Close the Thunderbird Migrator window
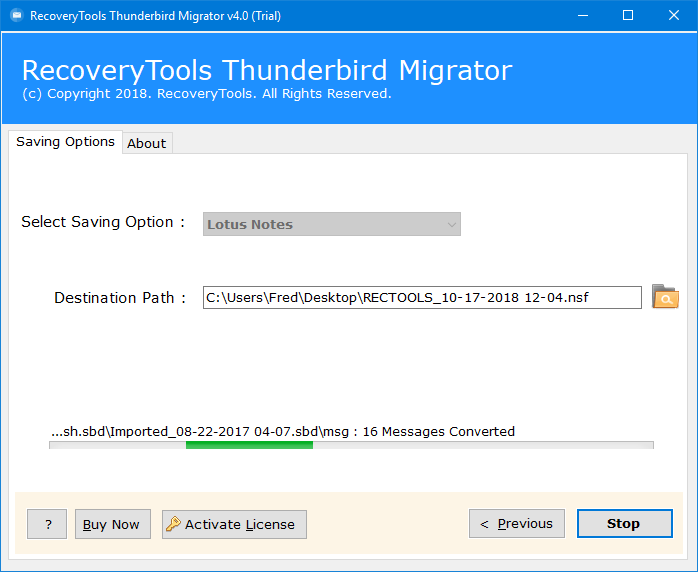Viewport: 698px width, 572px height. (x=674, y=16)
